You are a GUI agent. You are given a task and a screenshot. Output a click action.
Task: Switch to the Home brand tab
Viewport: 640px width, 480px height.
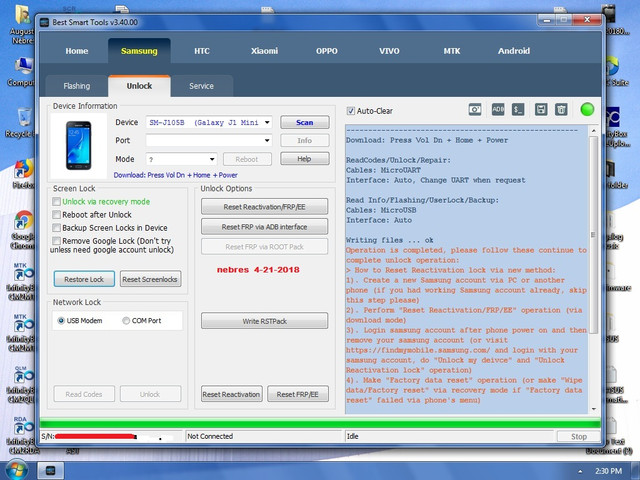point(77,51)
